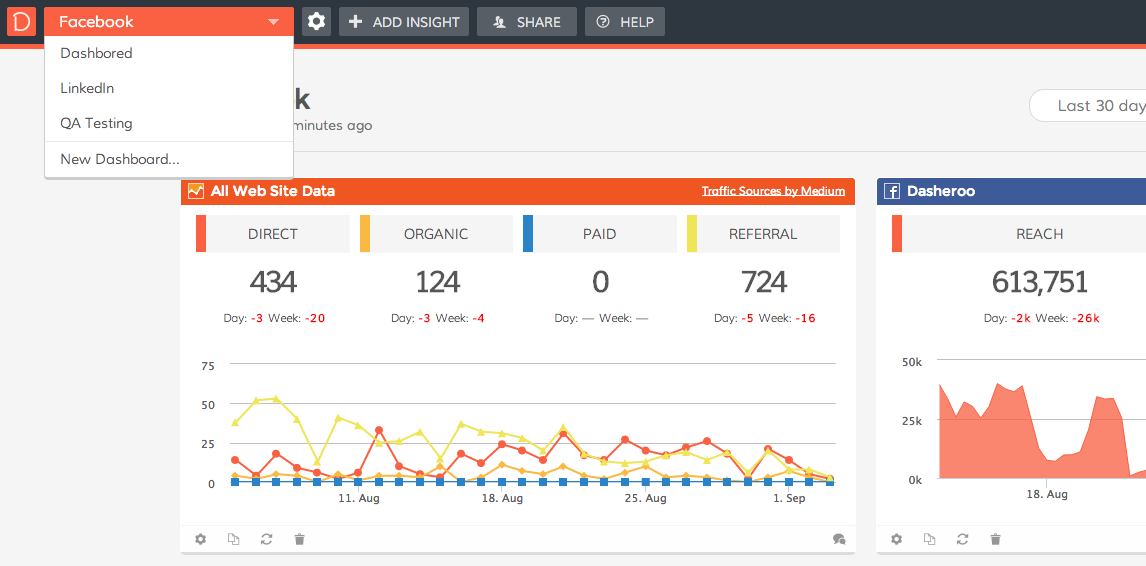Open dashboard settings gear in top bar

pos(316,22)
